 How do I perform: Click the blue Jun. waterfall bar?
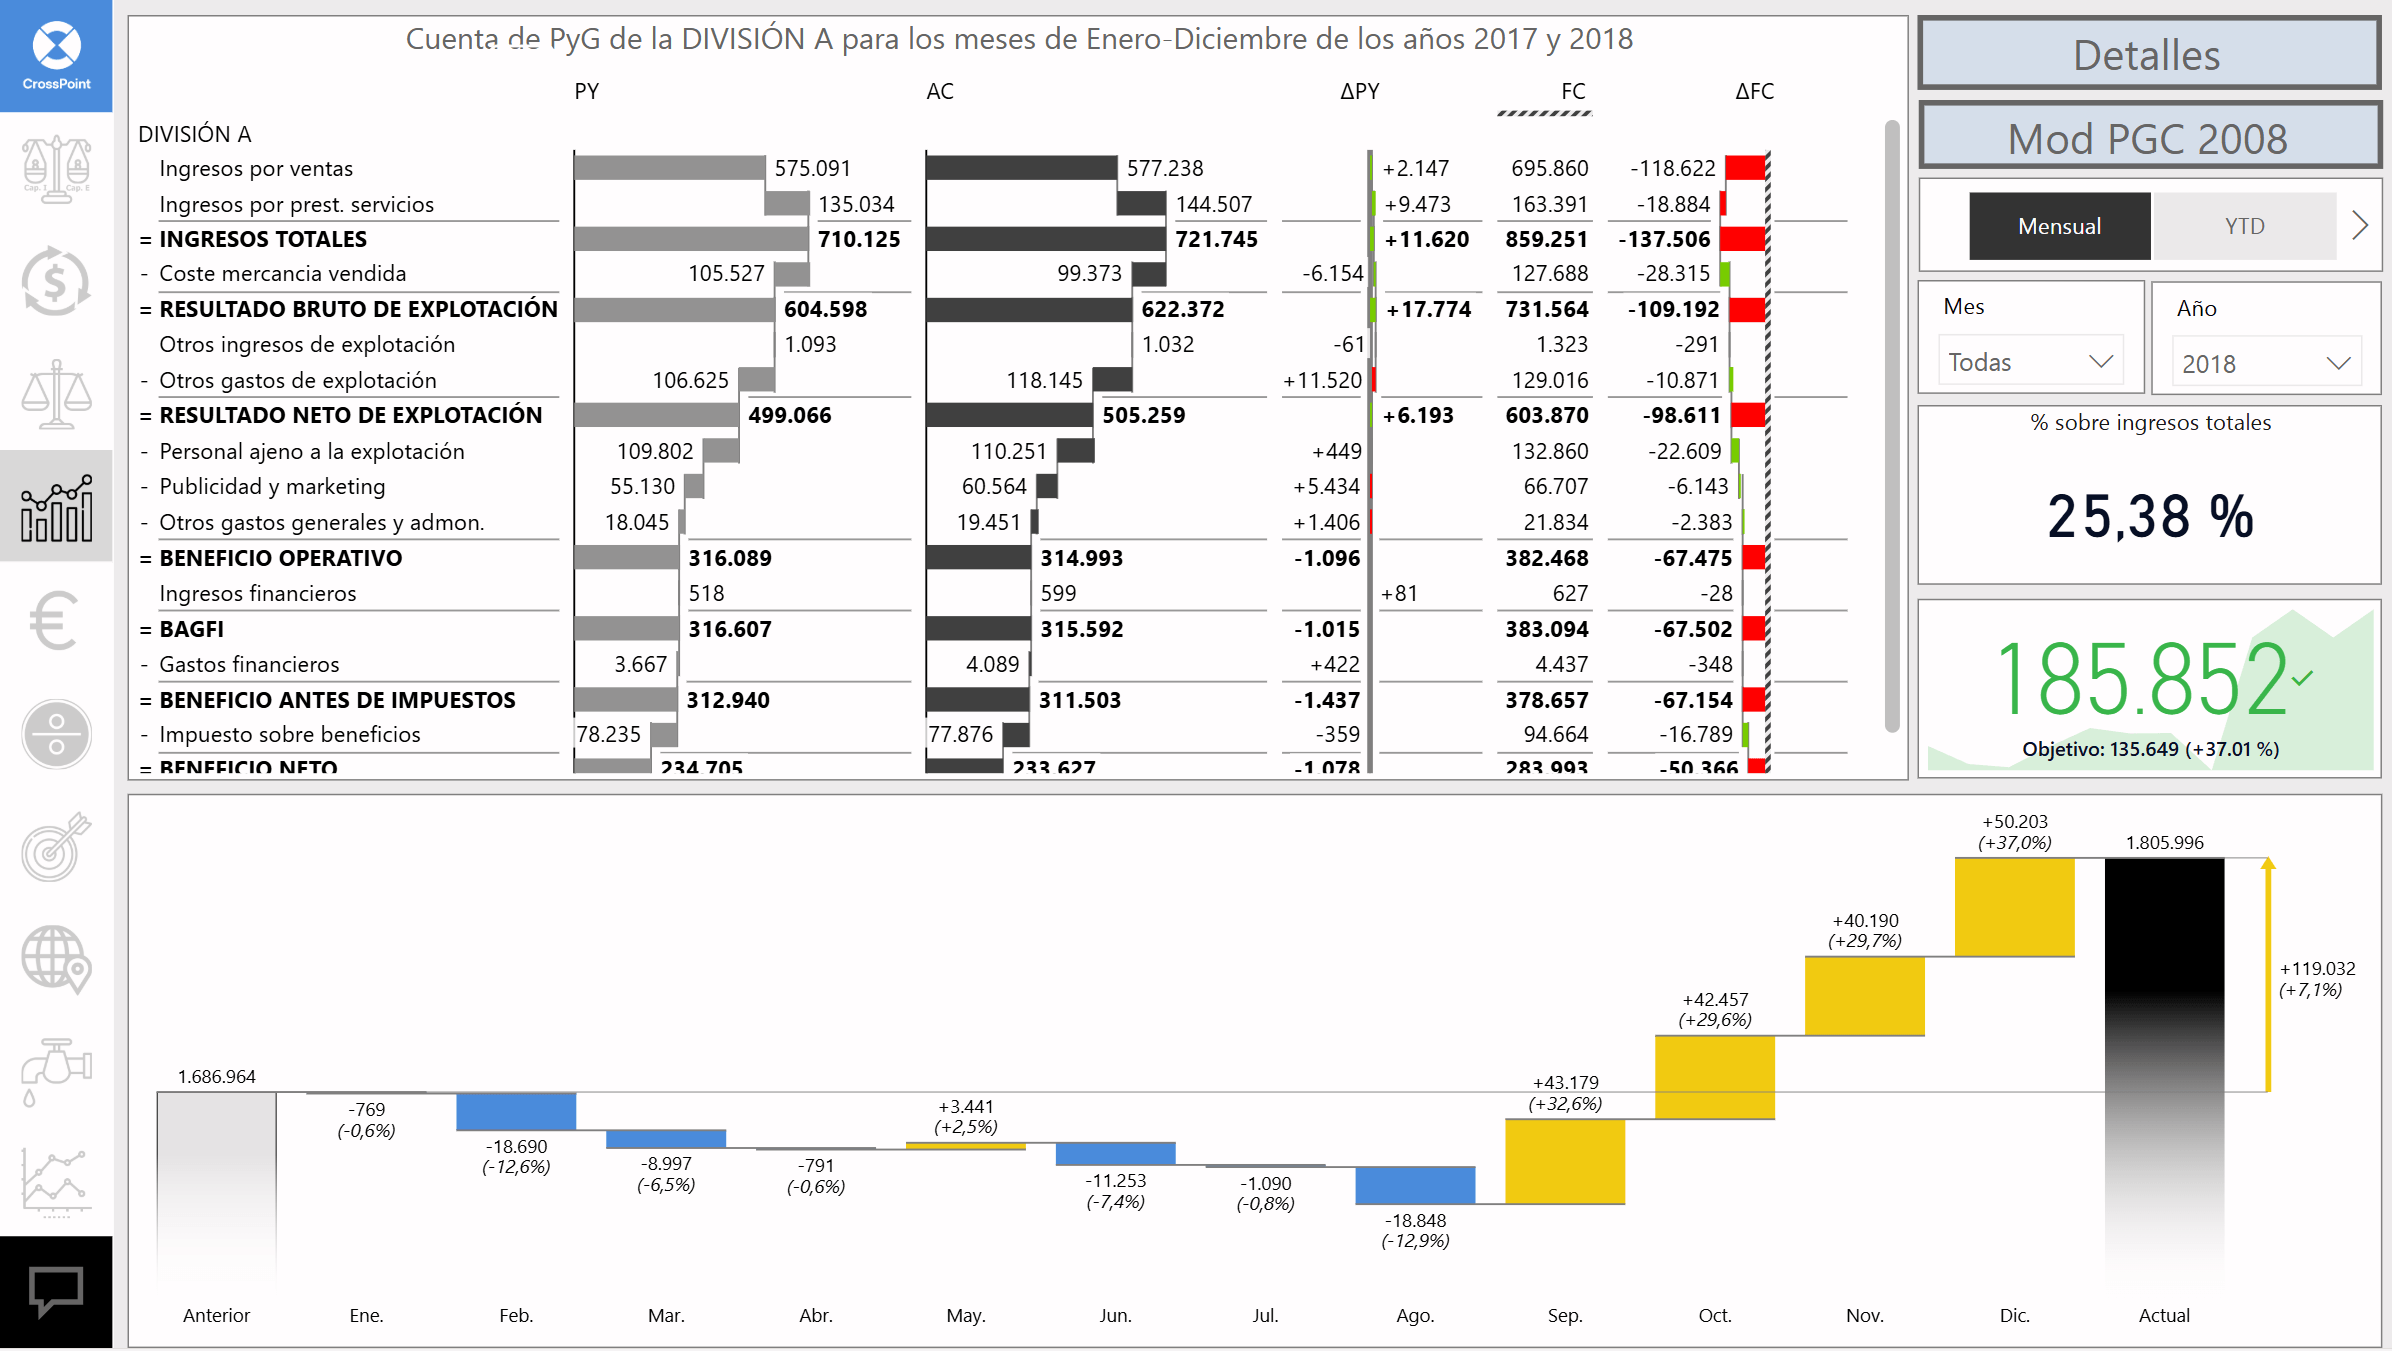[1115, 1154]
